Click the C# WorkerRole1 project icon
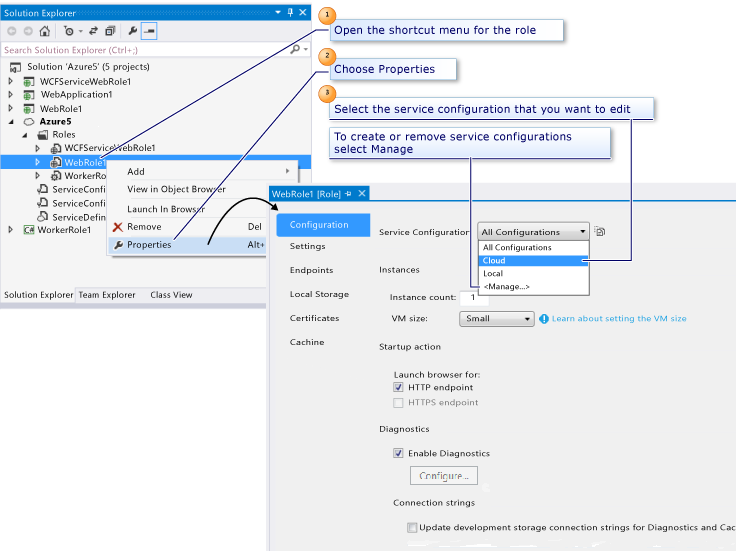The width and height of the screenshot is (736, 551). [29, 230]
